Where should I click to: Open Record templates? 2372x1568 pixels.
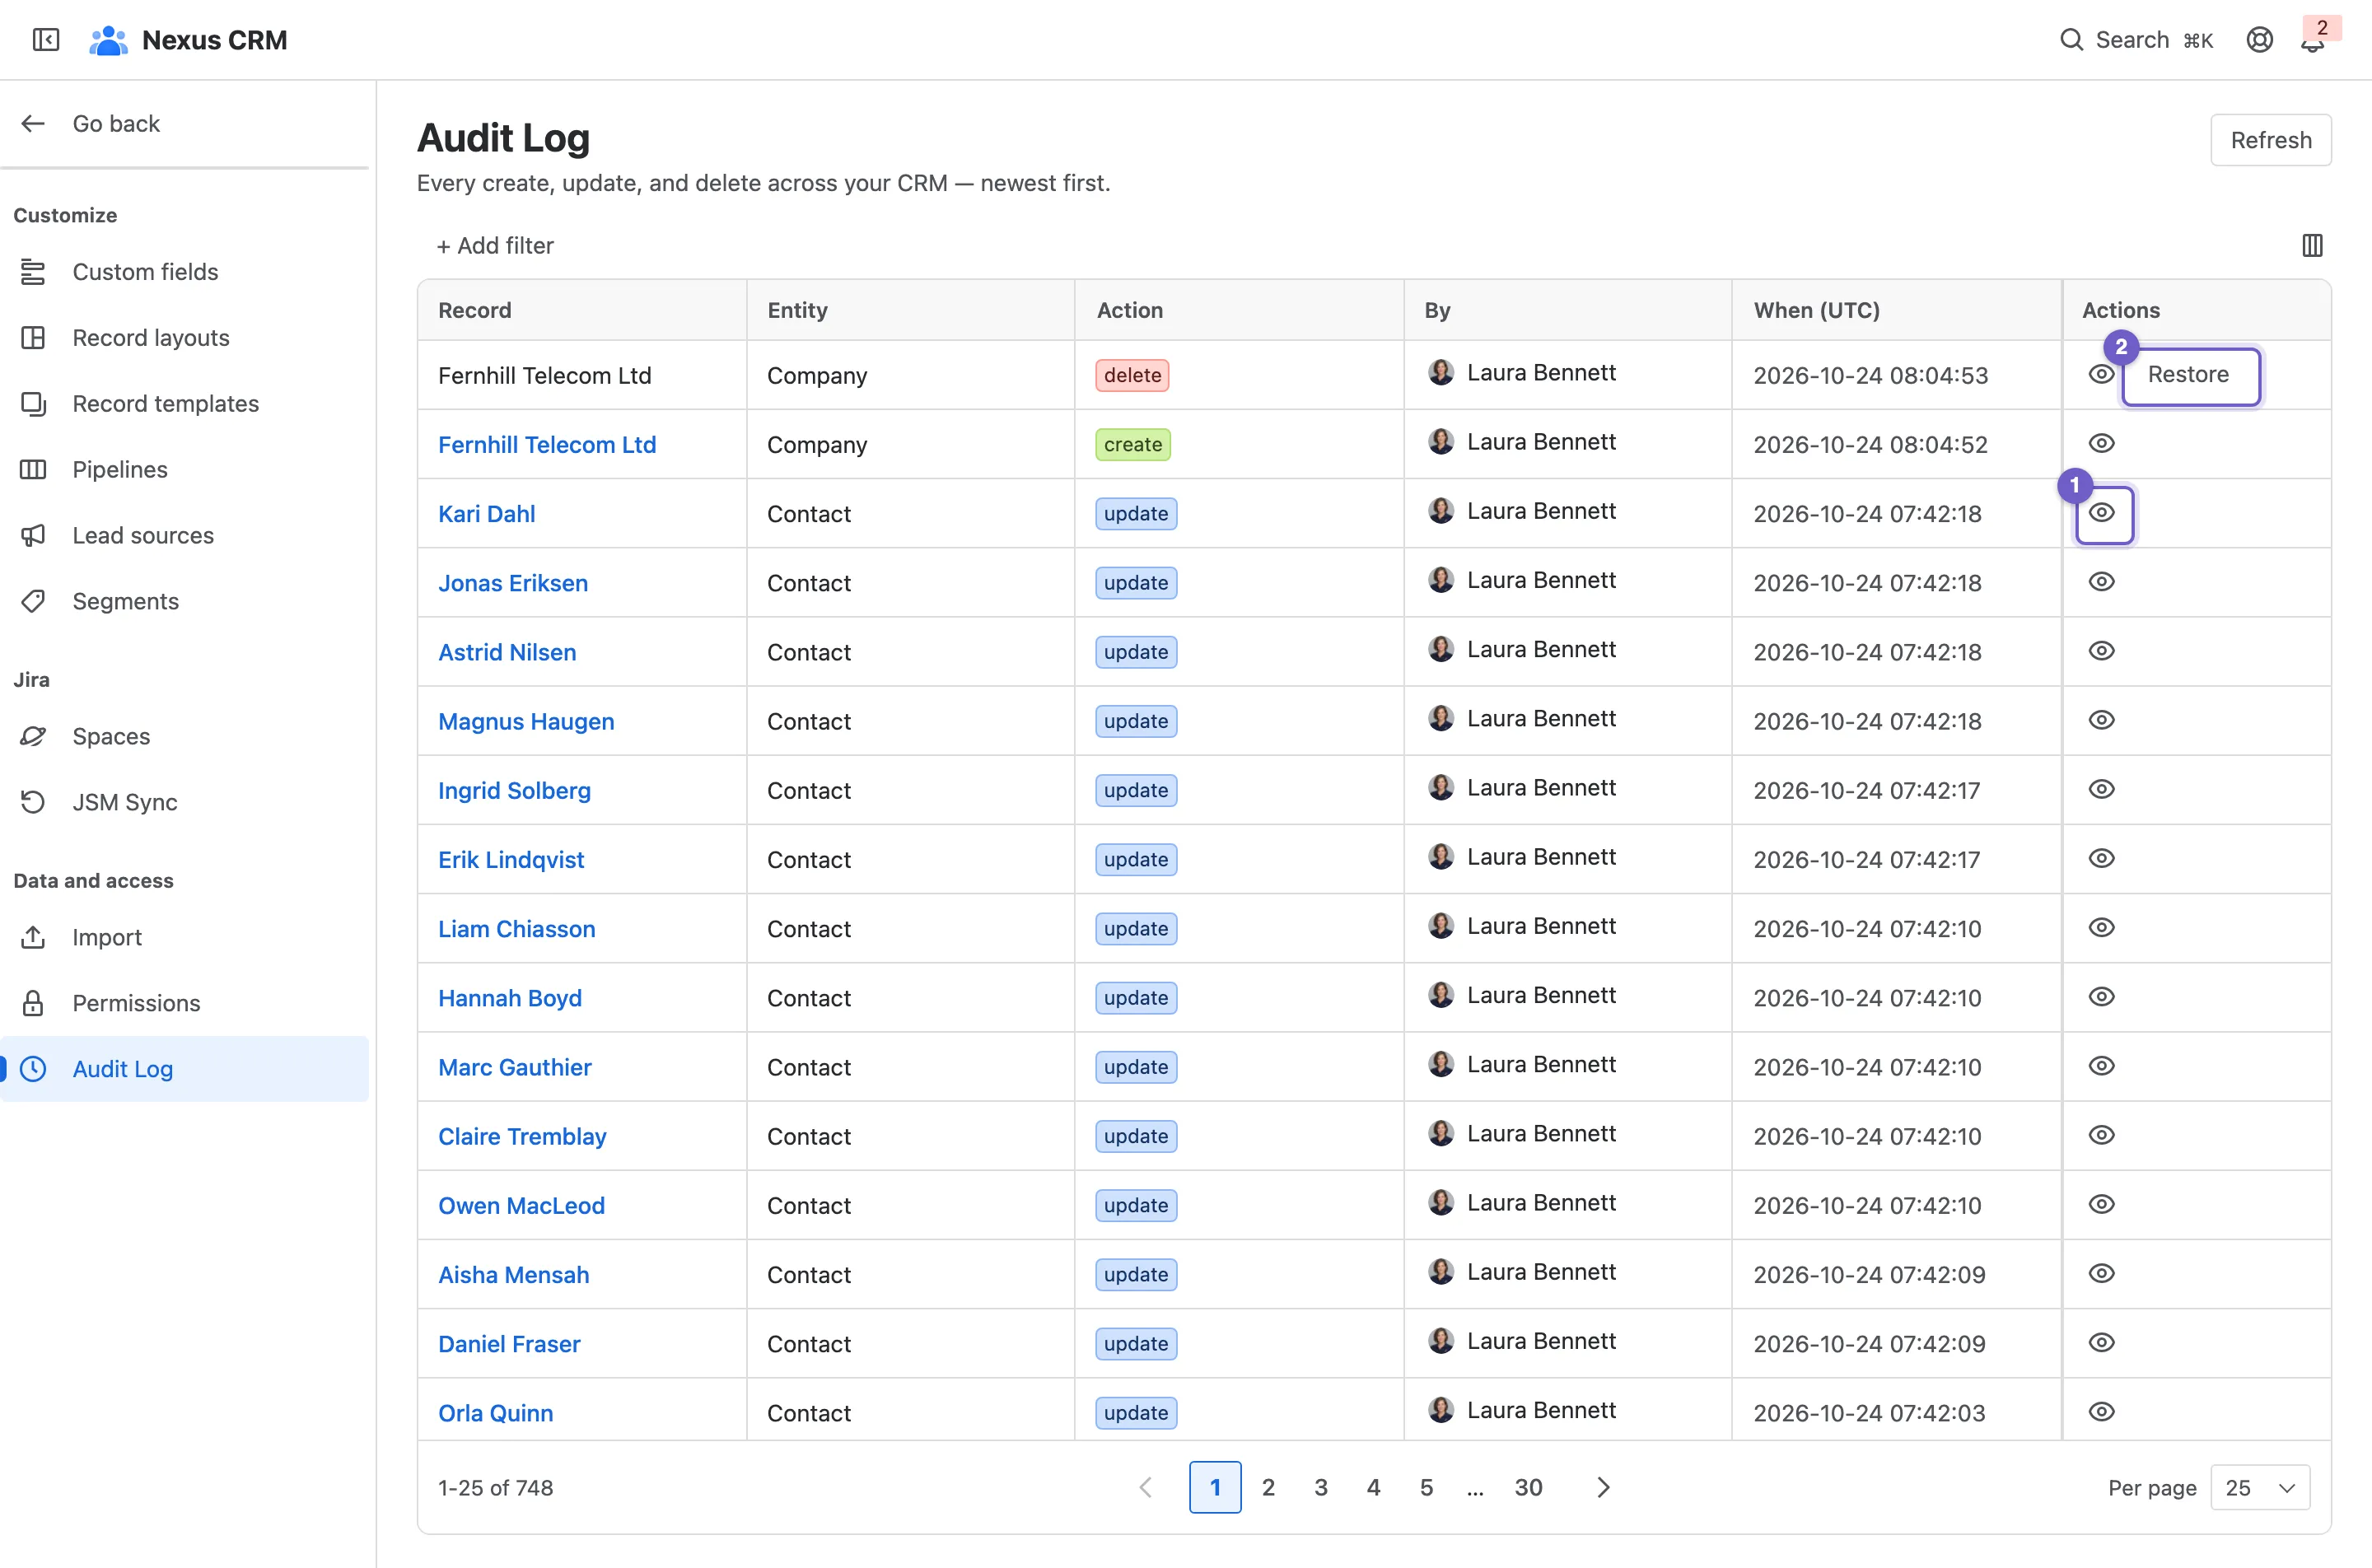point(185,404)
